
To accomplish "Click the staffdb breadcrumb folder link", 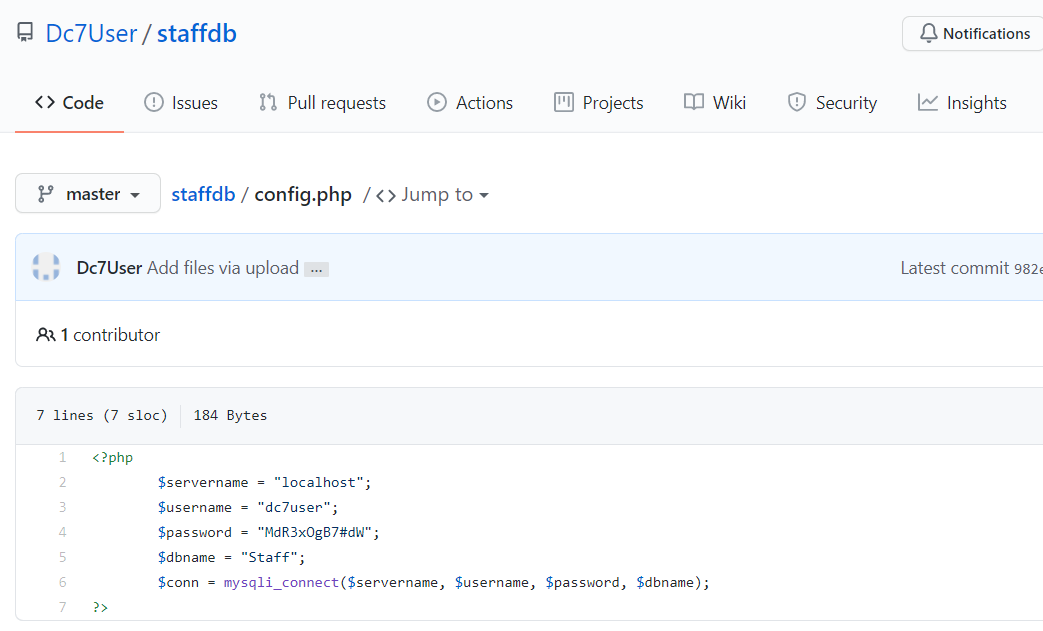I will [203, 194].
